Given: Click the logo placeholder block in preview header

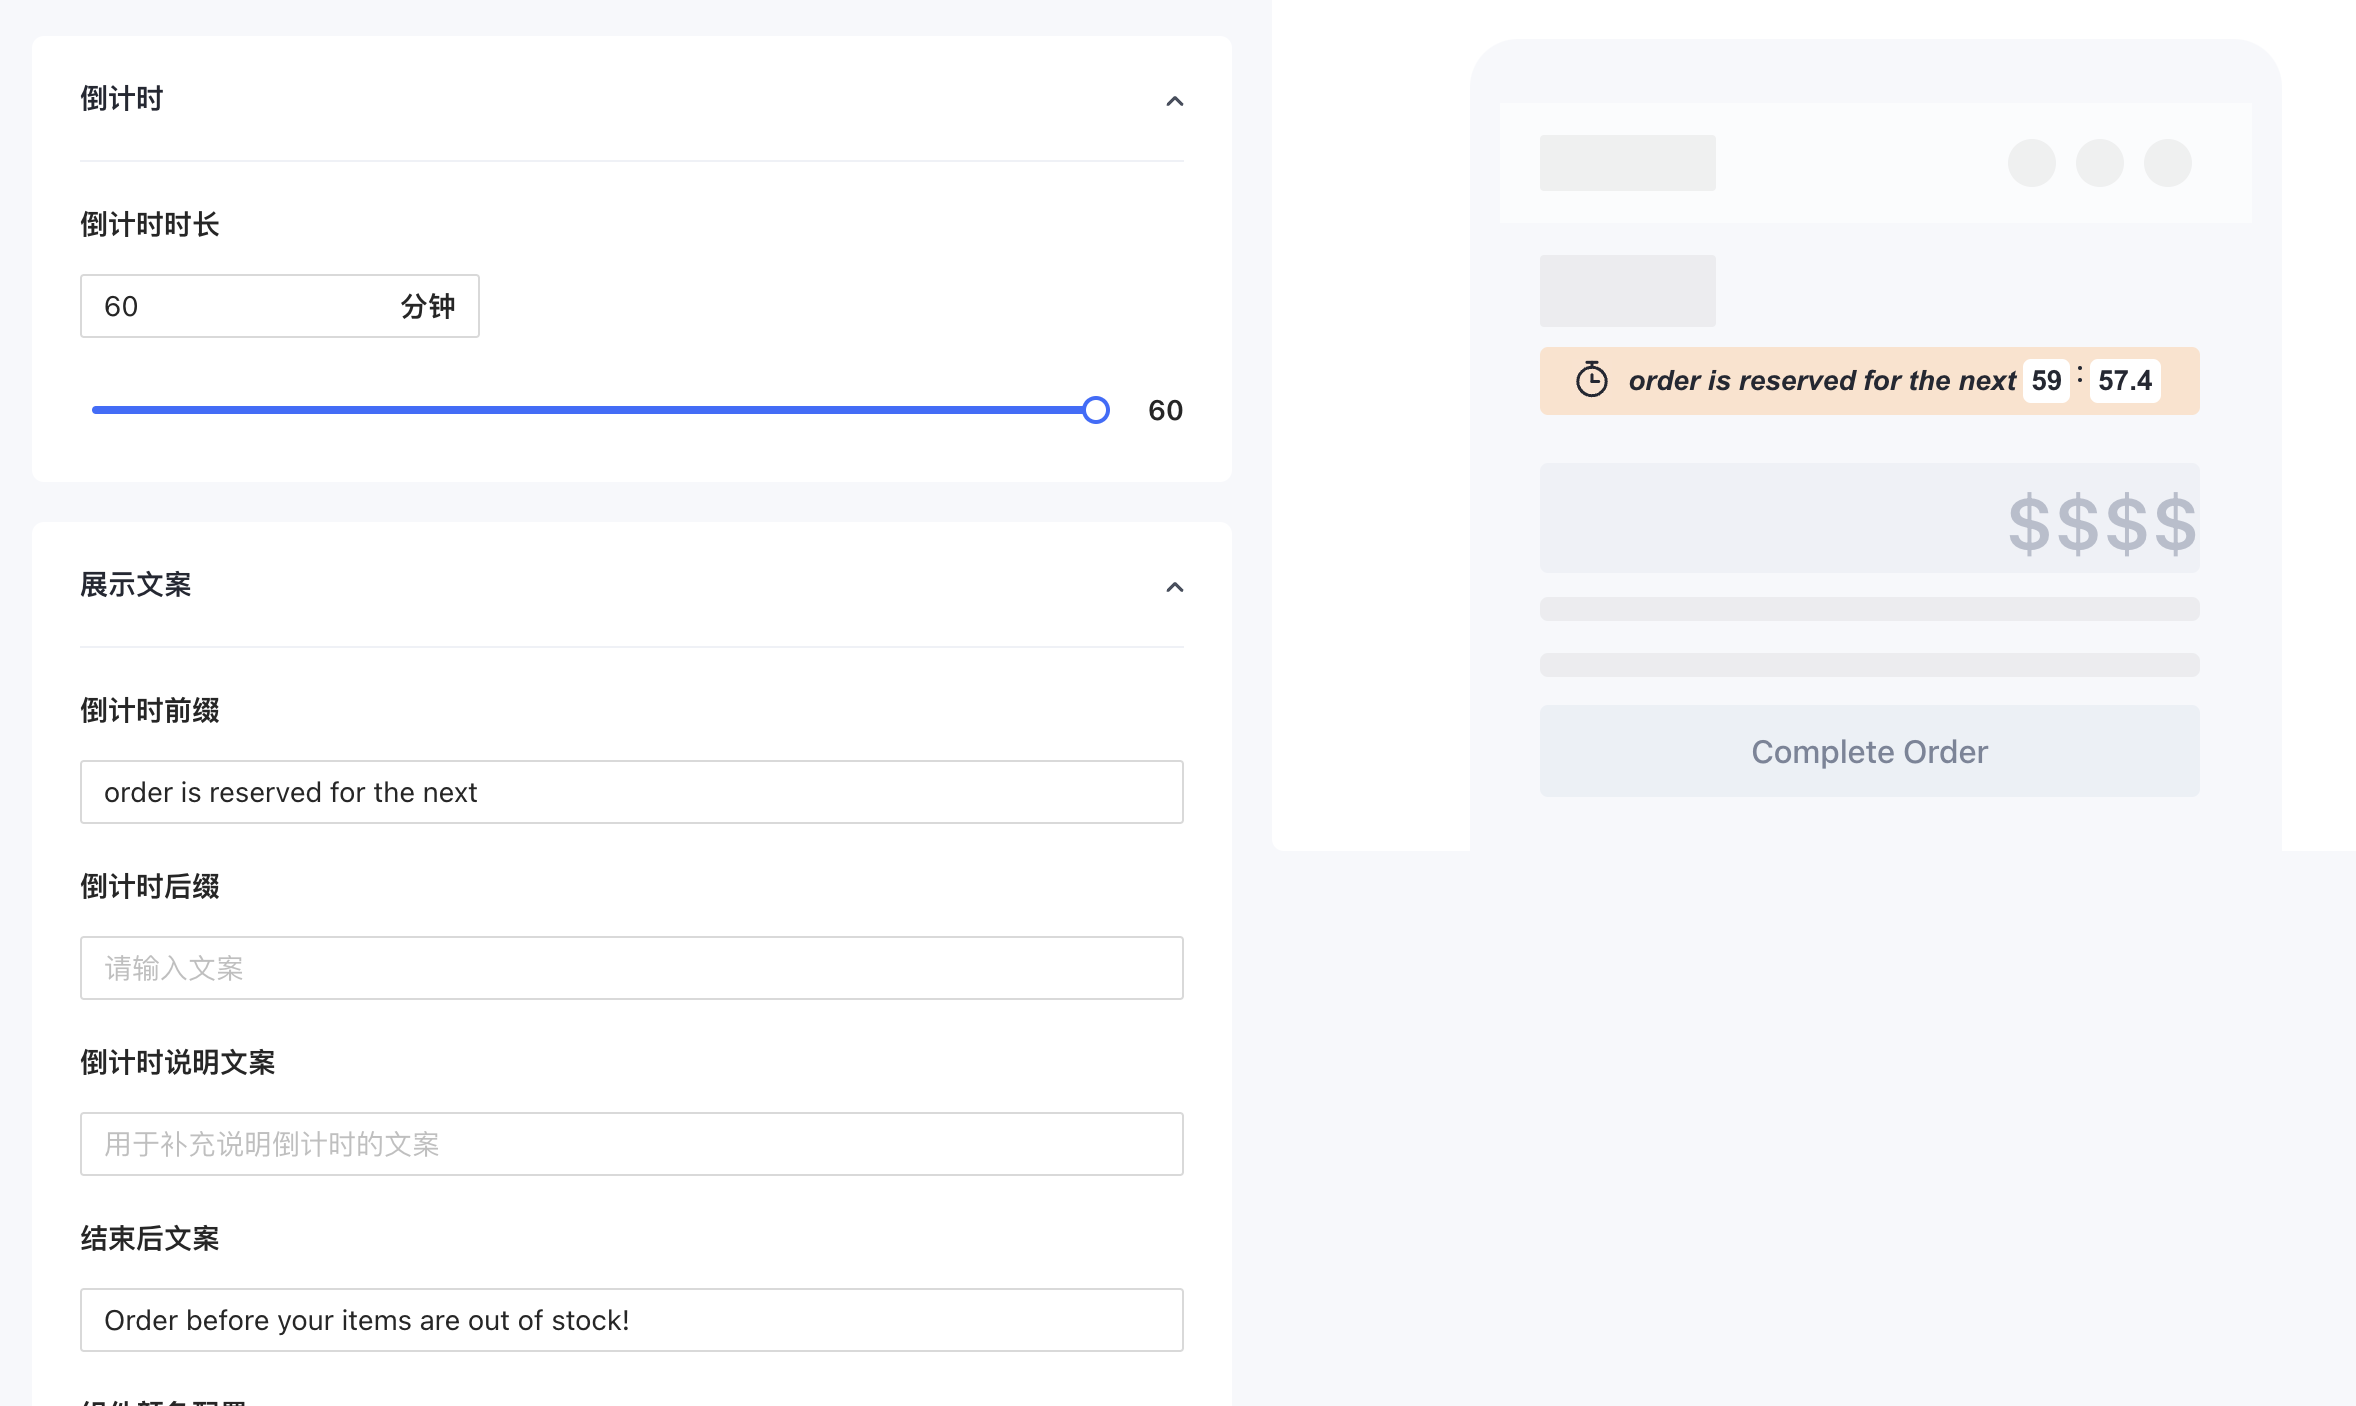Looking at the screenshot, I should pos(1627,163).
